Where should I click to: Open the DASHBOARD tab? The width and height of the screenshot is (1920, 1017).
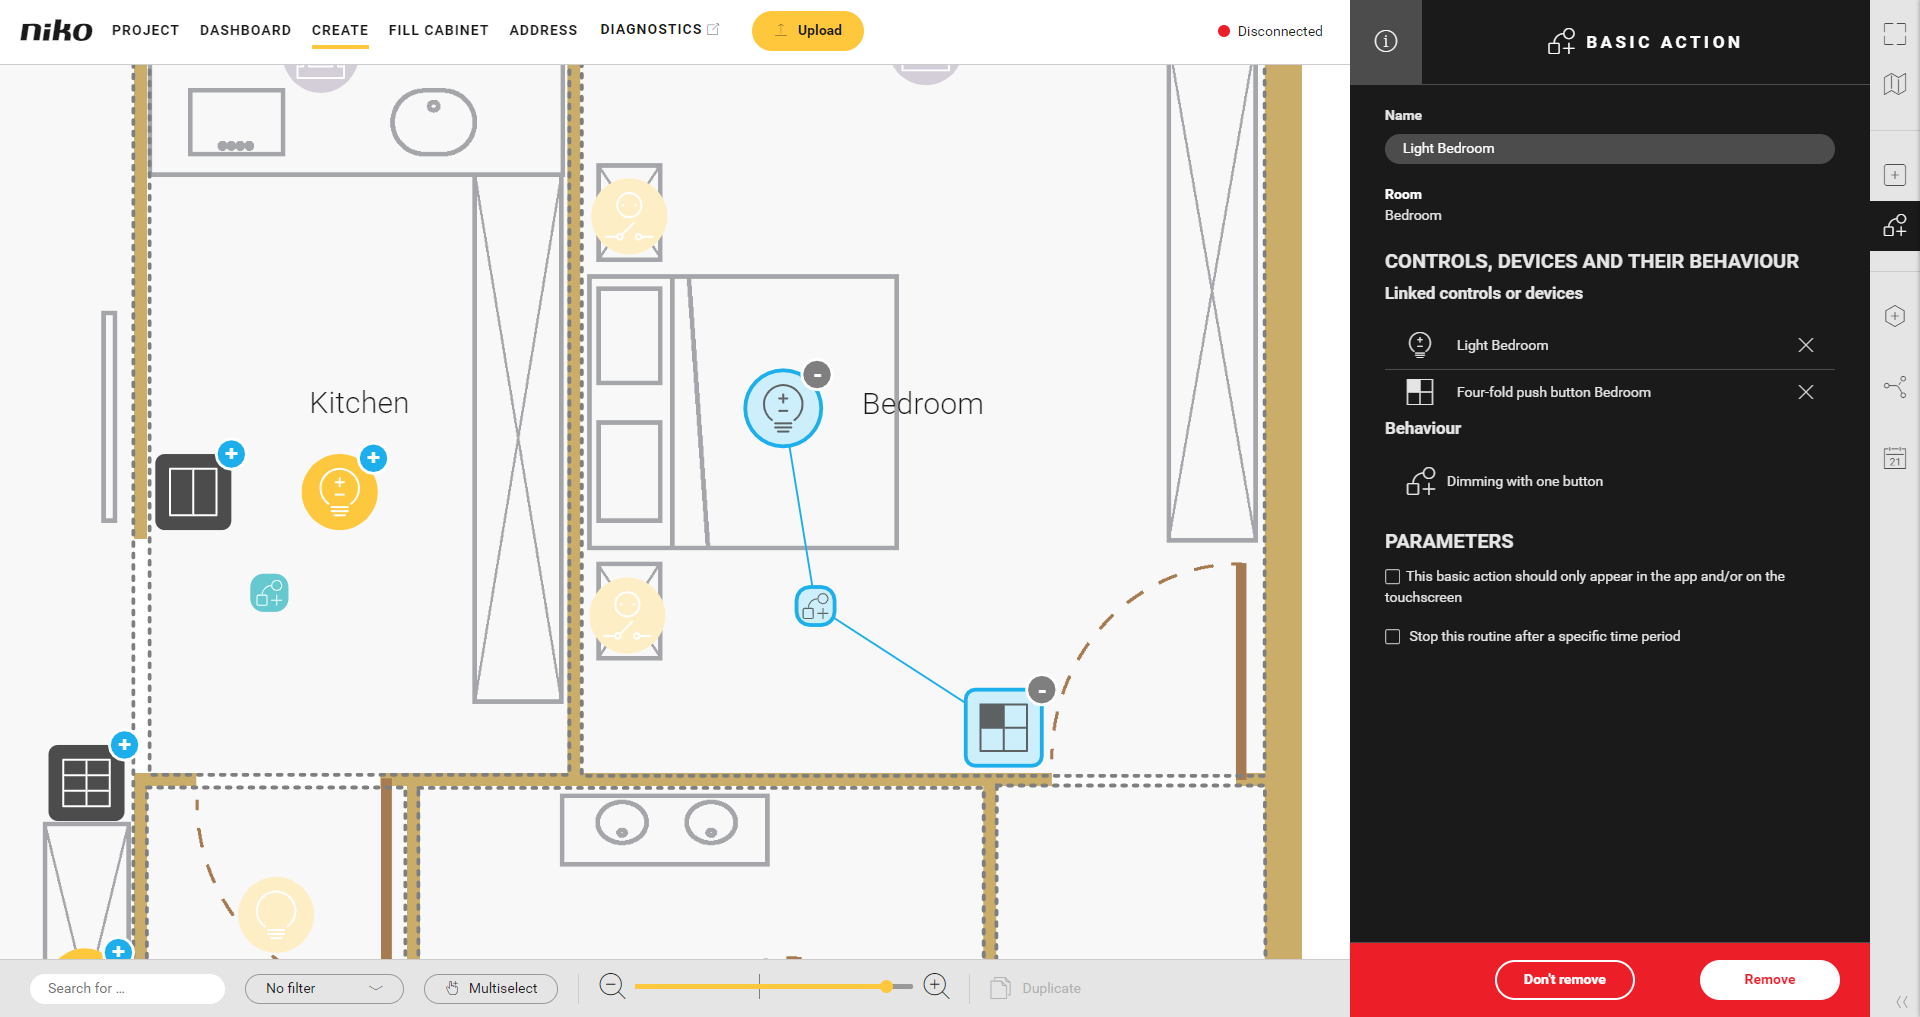[x=246, y=30]
